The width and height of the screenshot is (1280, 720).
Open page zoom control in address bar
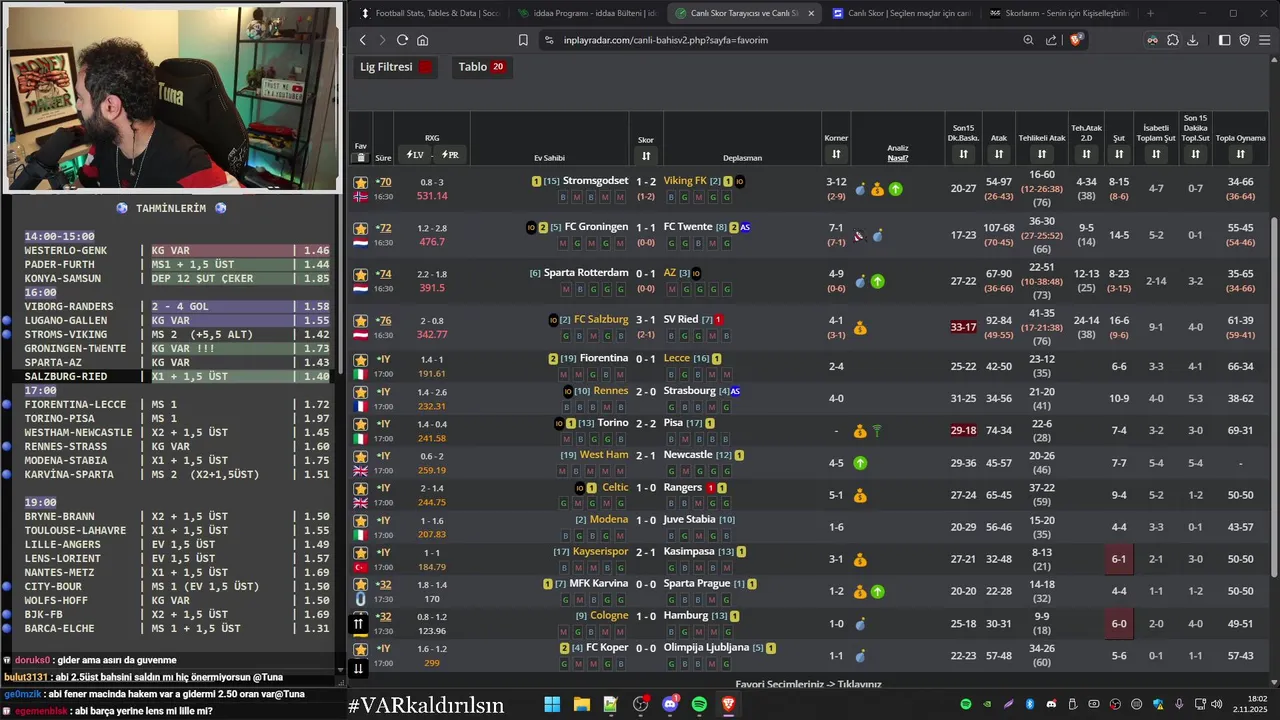pos(1029,40)
